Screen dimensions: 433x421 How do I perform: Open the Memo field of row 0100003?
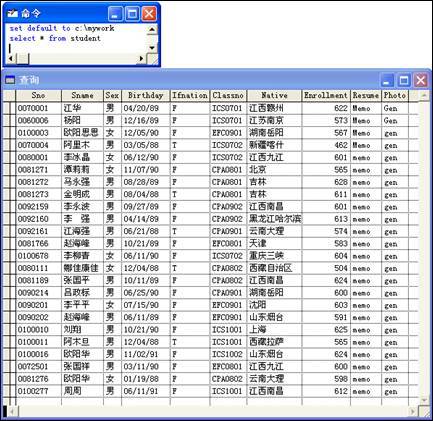click(366, 133)
